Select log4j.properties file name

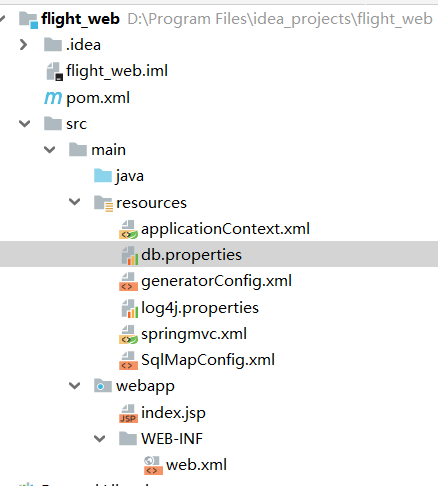(x=200, y=308)
